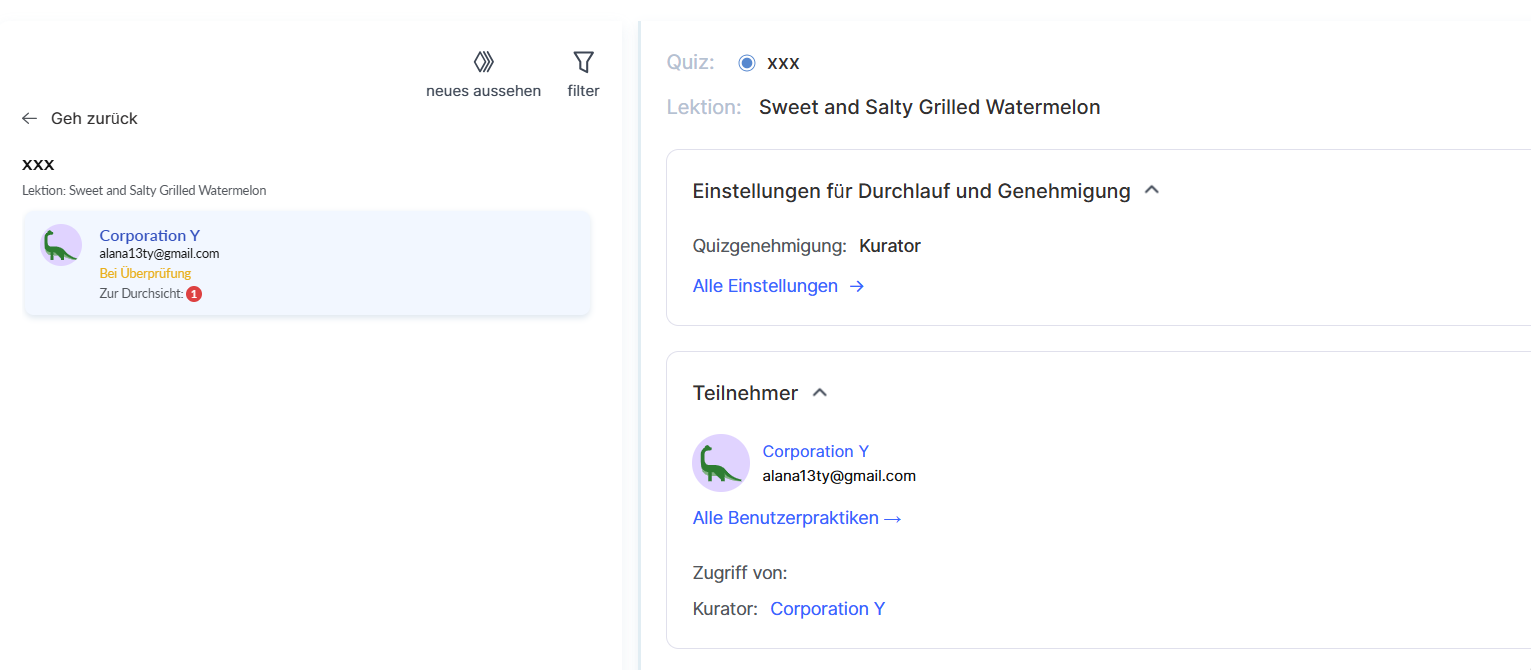Open Corporation Y profile link under Teilnehmer
Image resolution: width=1531 pixels, height=670 pixels.
pyautogui.click(x=815, y=451)
